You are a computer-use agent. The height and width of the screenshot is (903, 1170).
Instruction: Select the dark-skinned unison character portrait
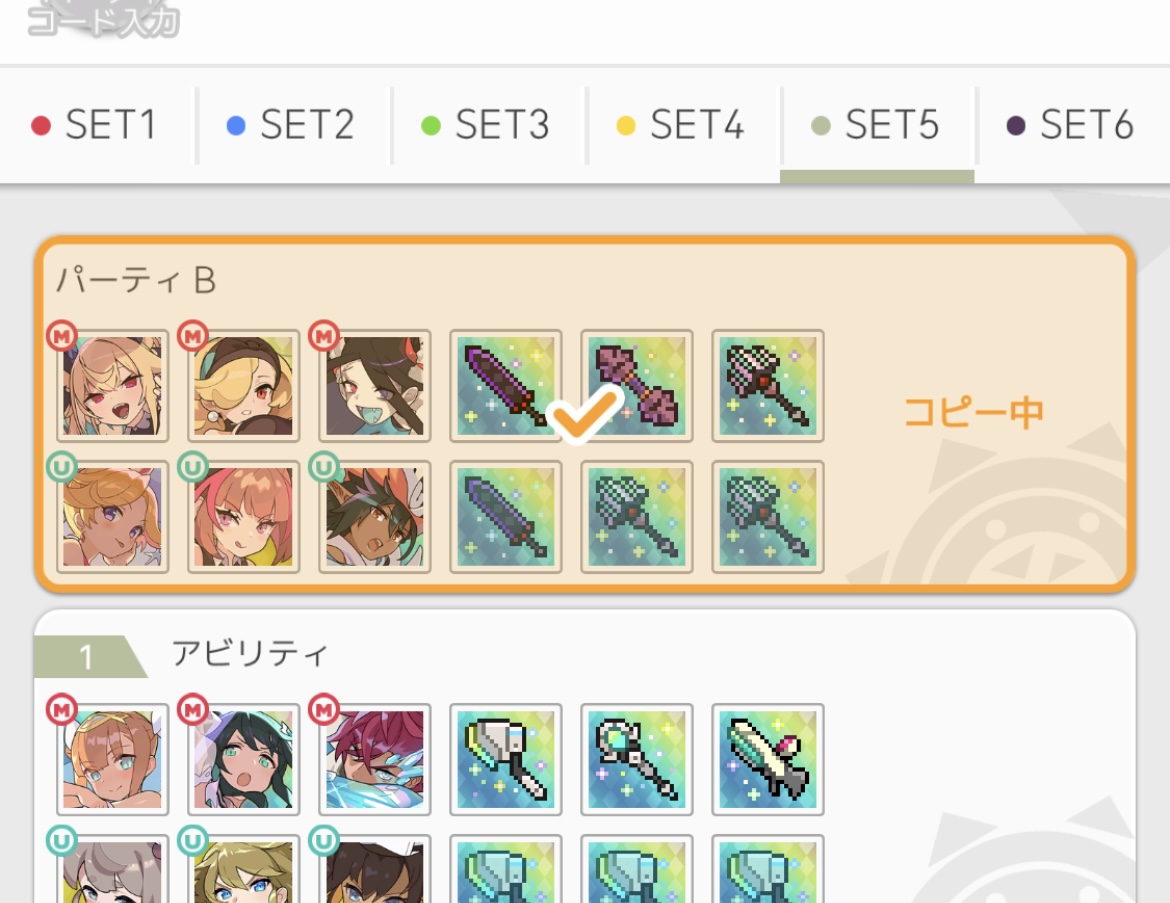point(375,516)
